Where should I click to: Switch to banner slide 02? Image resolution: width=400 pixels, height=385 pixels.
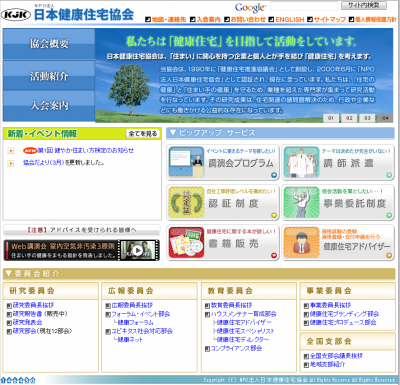tap(349, 118)
